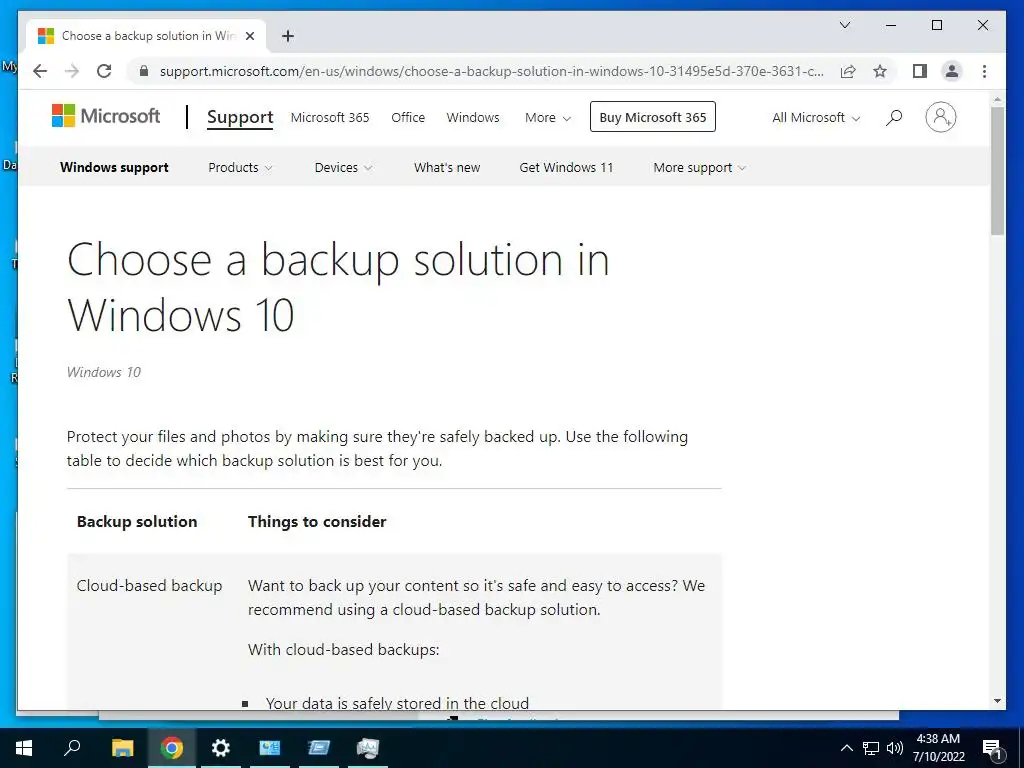
Task: Open the tab search chevron in title bar
Action: (844, 25)
